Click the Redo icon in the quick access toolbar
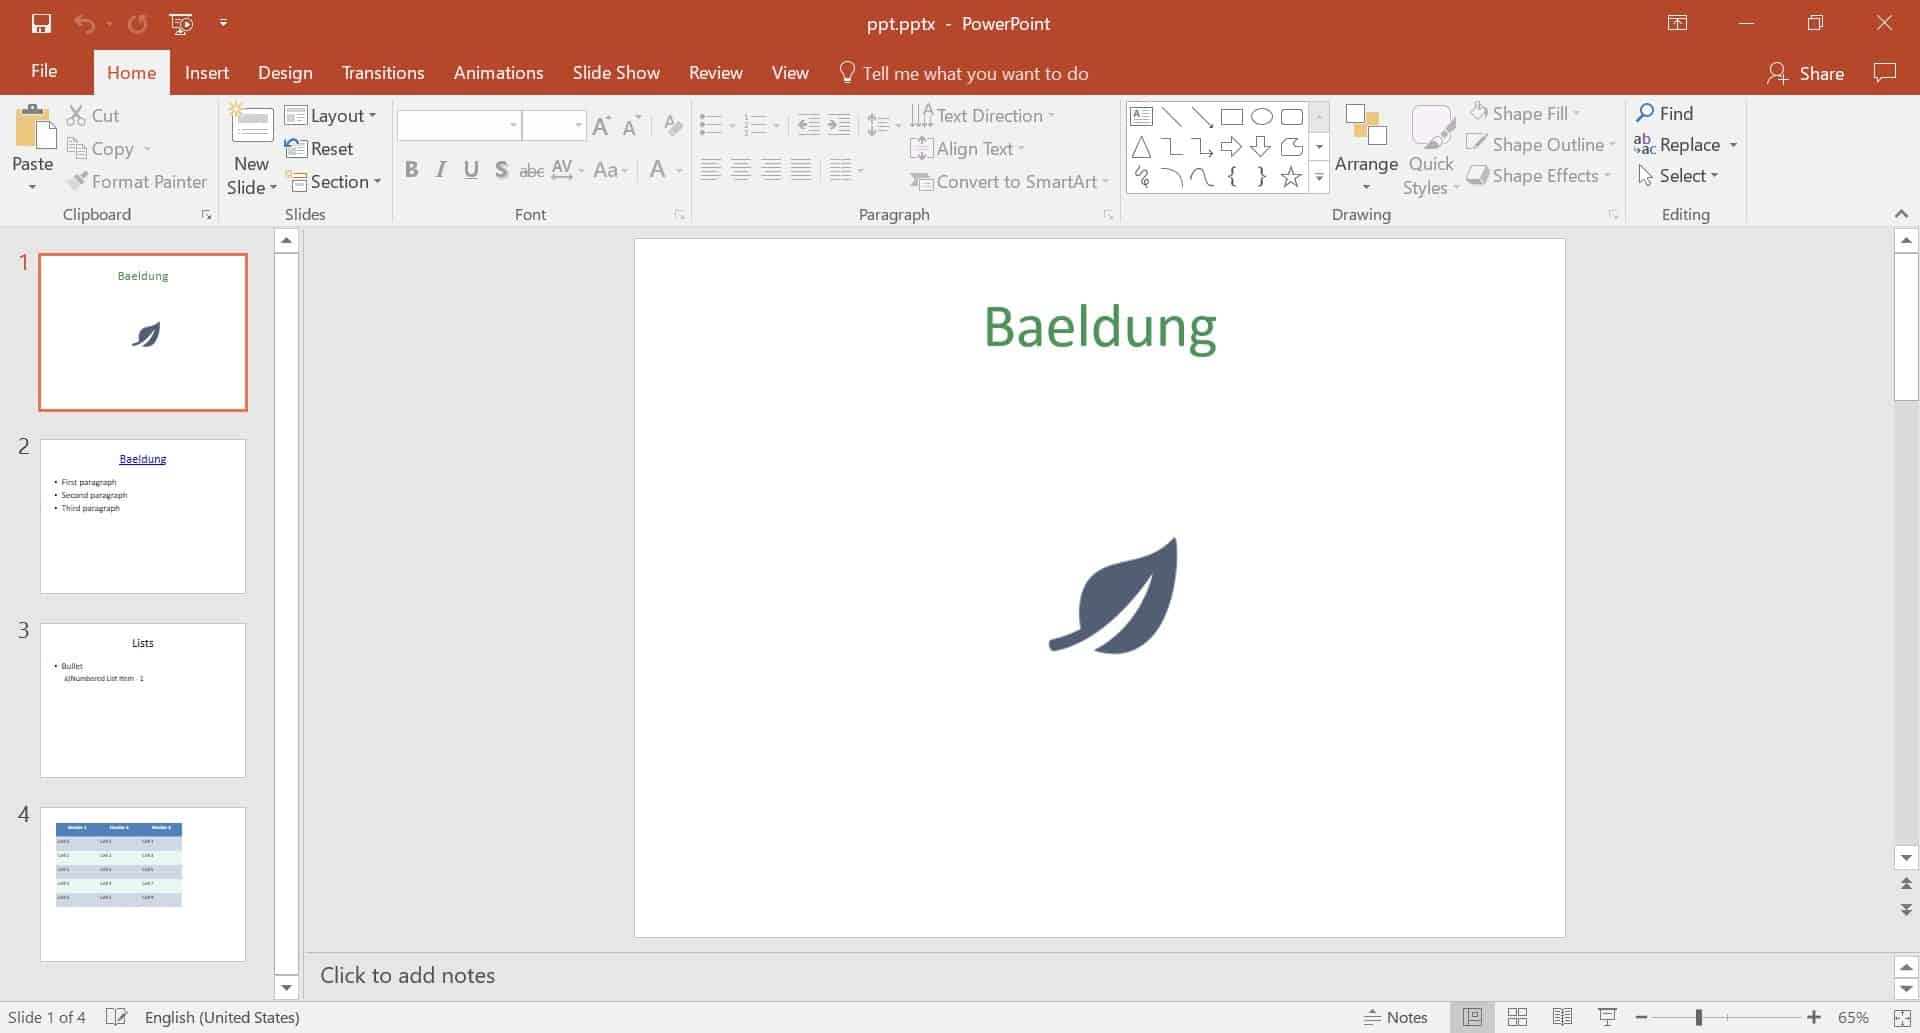Viewport: 1920px width, 1033px height. (138, 24)
